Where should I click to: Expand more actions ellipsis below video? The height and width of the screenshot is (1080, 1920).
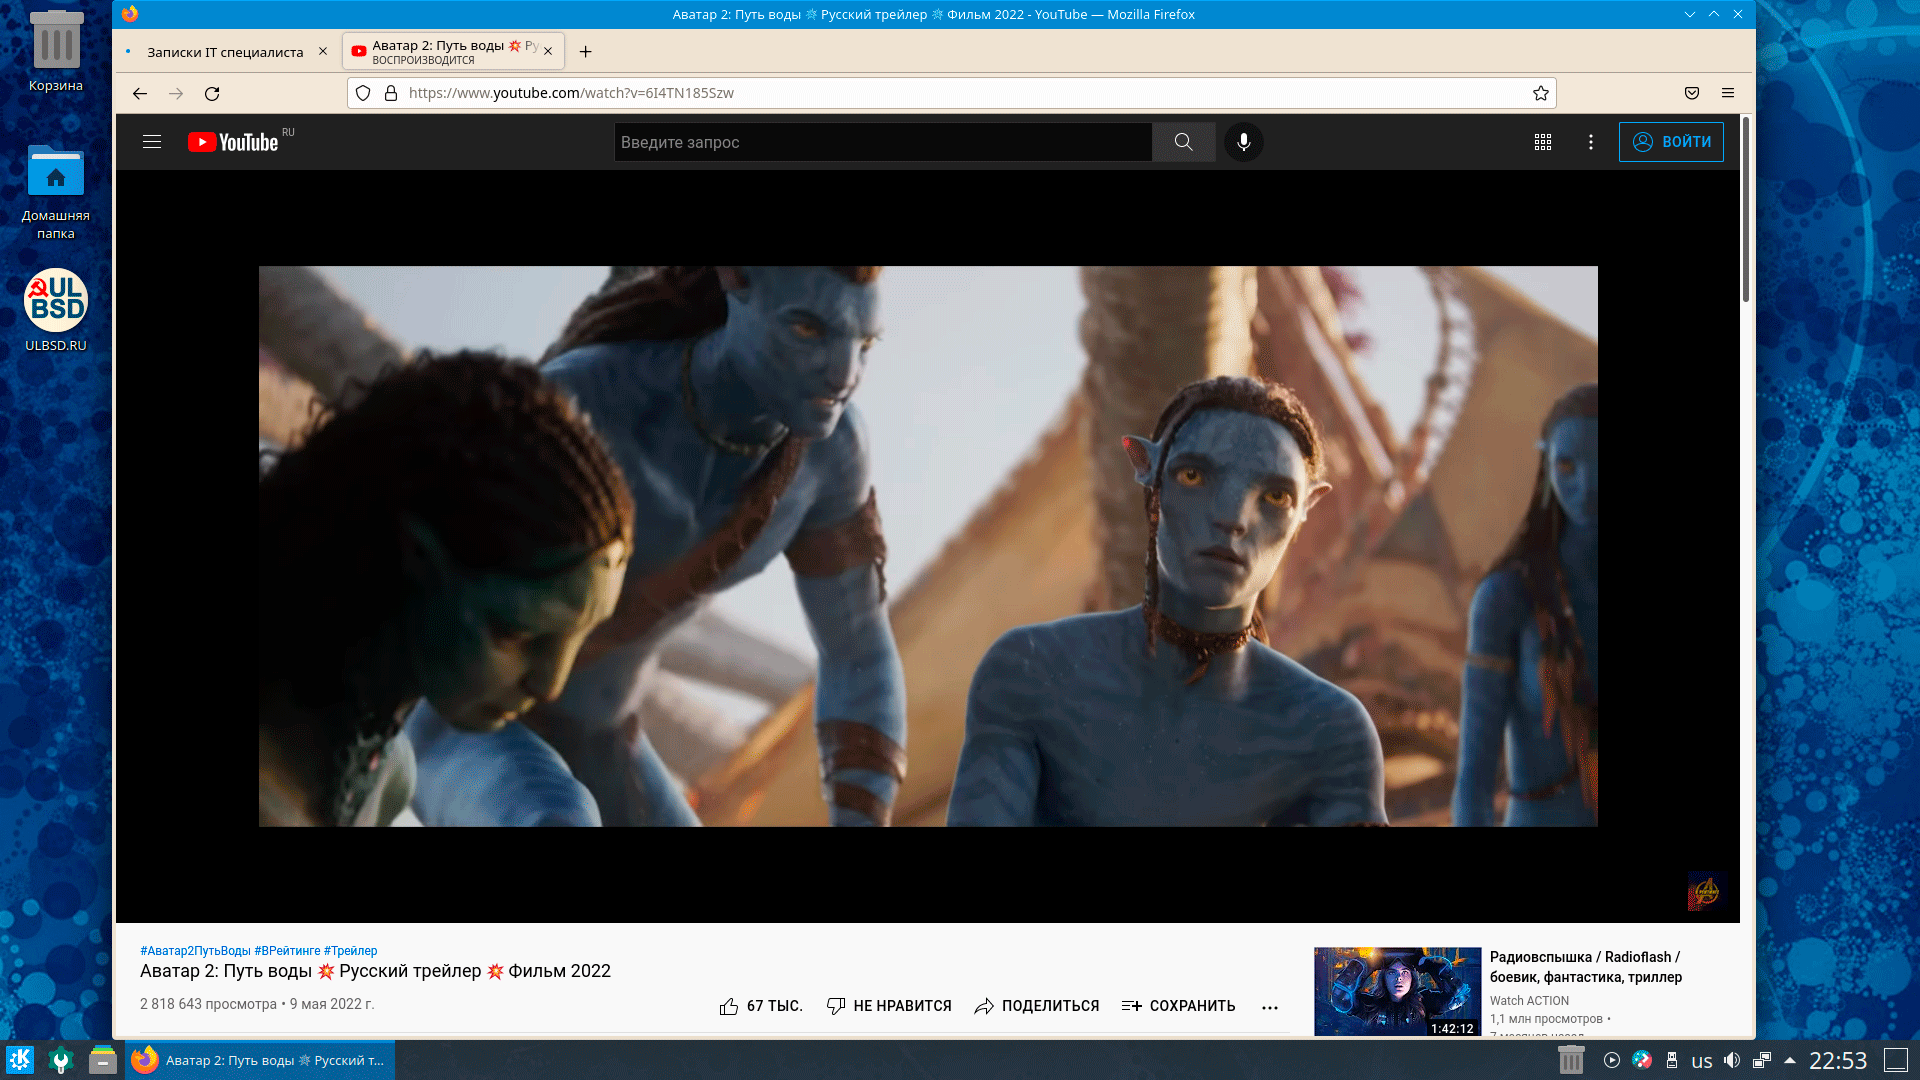click(x=1269, y=1007)
